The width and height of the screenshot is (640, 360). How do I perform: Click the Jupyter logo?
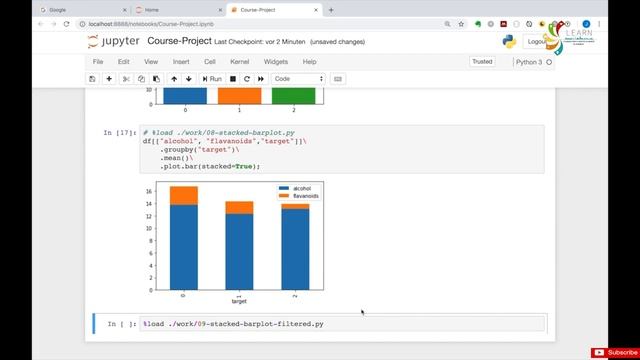click(x=113, y=41)
